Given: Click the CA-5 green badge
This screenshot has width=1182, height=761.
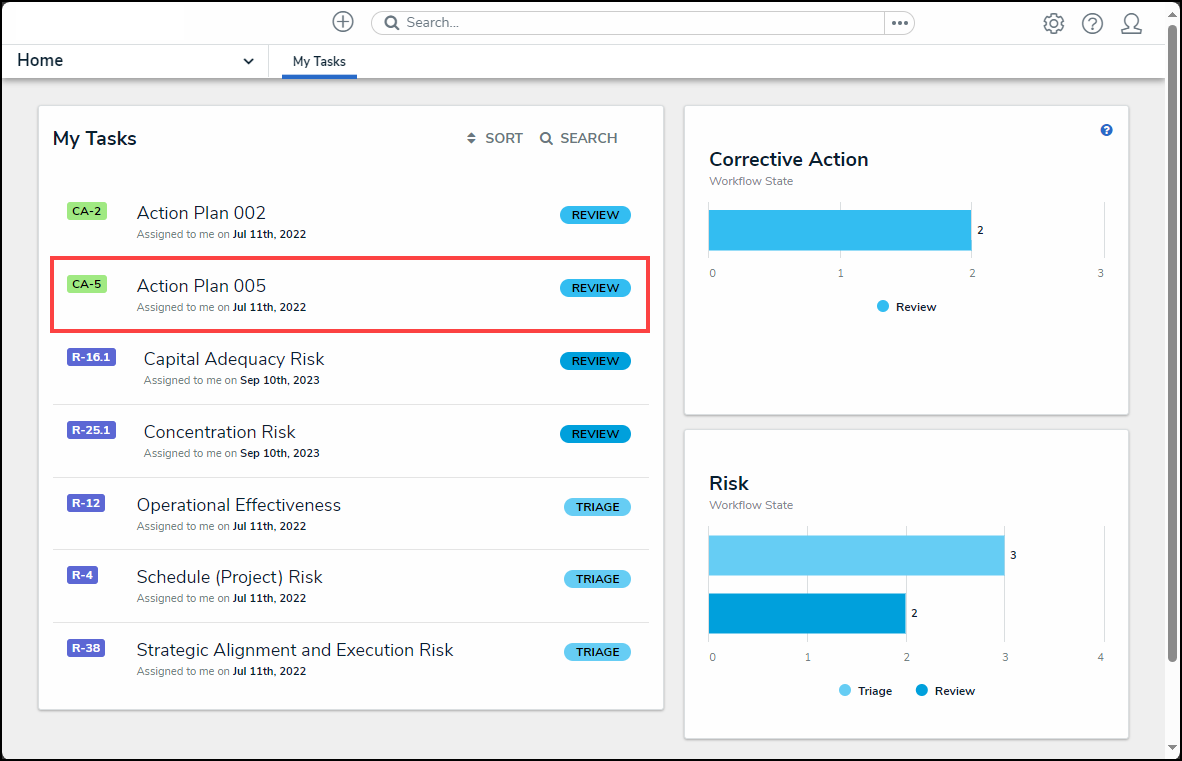Looking at the screenshot, I should [87, 284].
